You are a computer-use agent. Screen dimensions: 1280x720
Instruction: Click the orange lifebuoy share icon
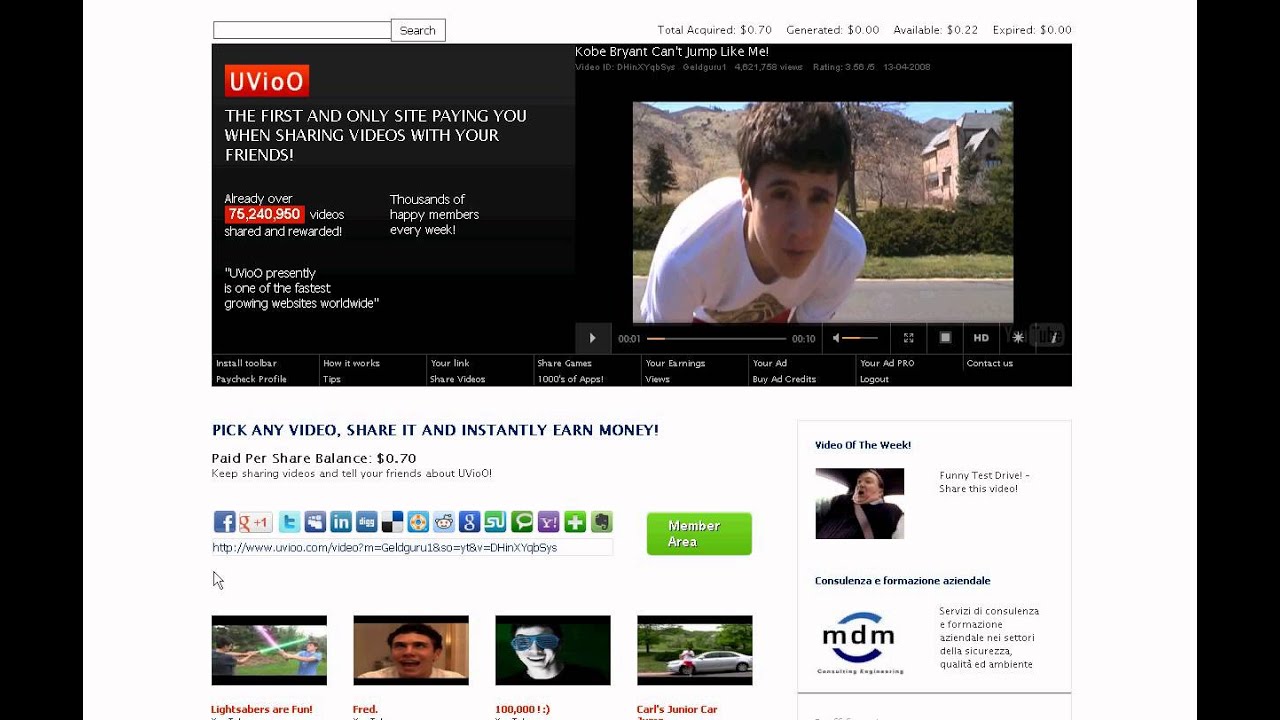(418, 522)
